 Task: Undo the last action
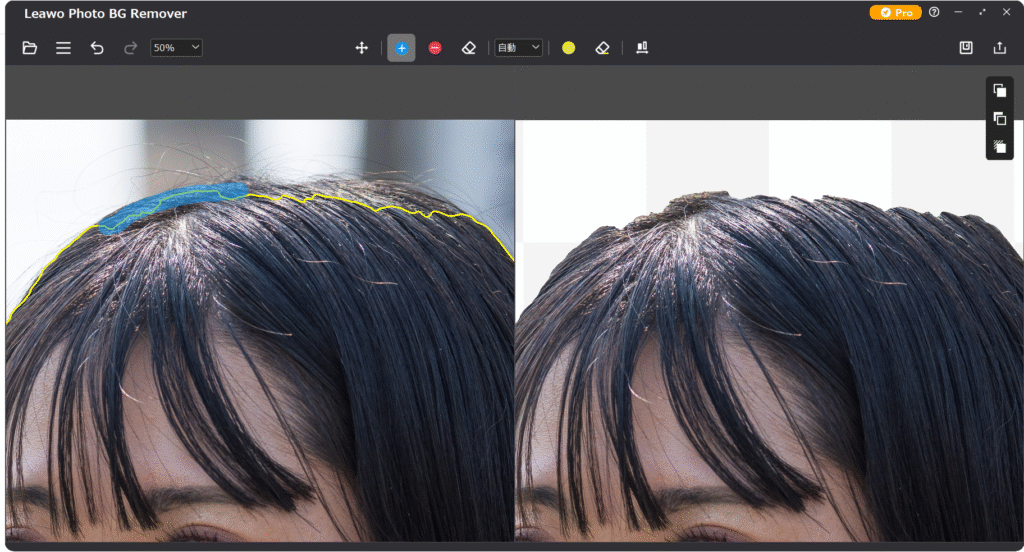tap(97, 48)
